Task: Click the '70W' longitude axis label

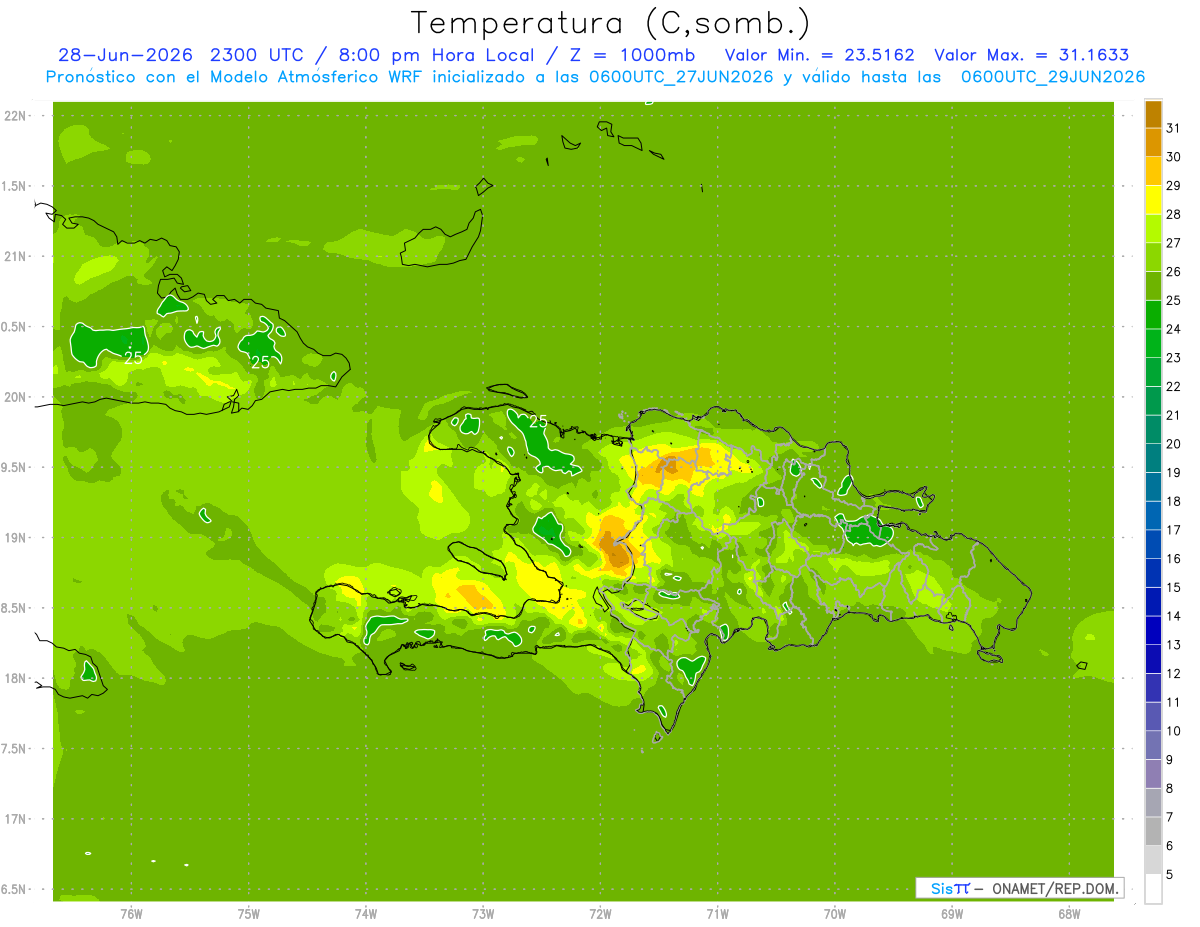Action: point(835,914)
